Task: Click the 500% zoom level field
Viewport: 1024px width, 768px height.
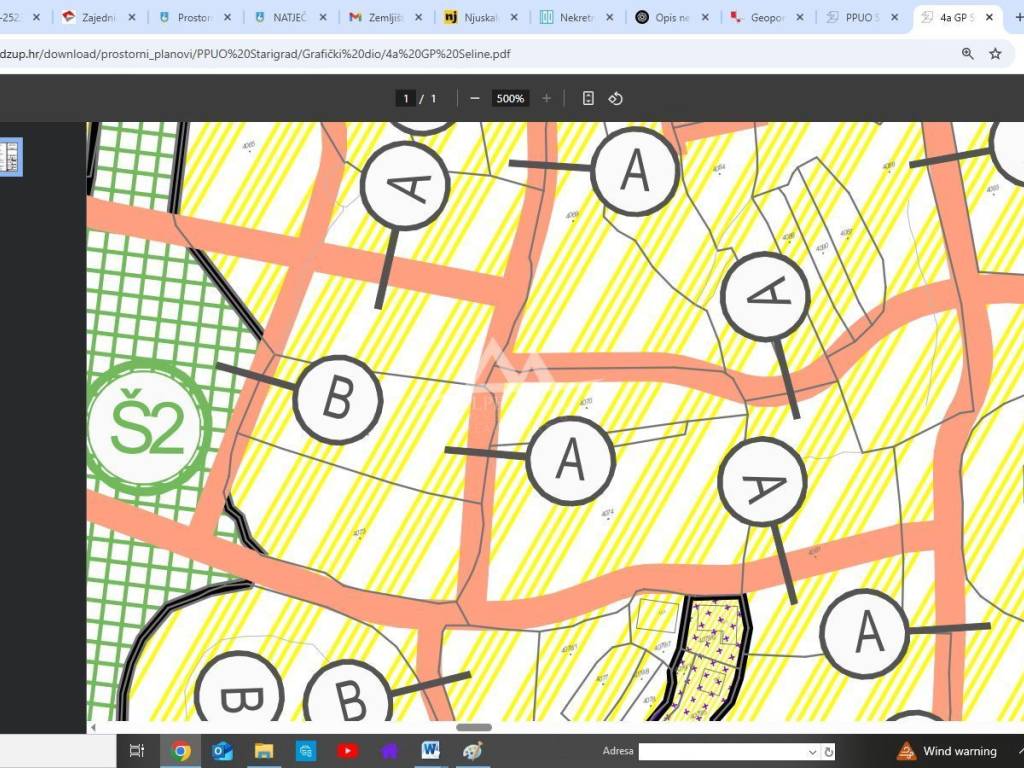Action: (x=510, y=98)
